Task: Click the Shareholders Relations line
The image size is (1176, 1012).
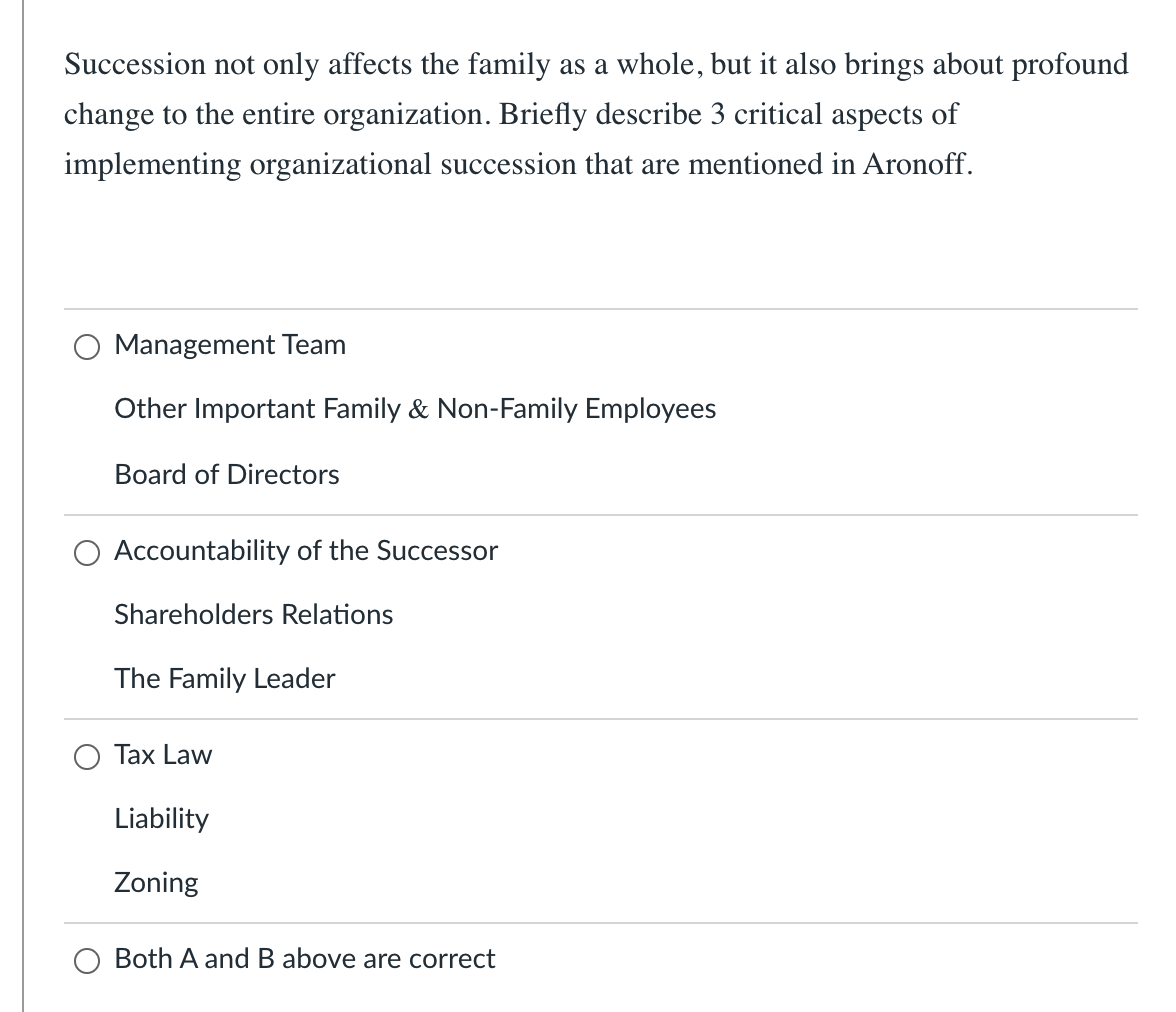Action: pyautogui.click(x=254, y=616)
